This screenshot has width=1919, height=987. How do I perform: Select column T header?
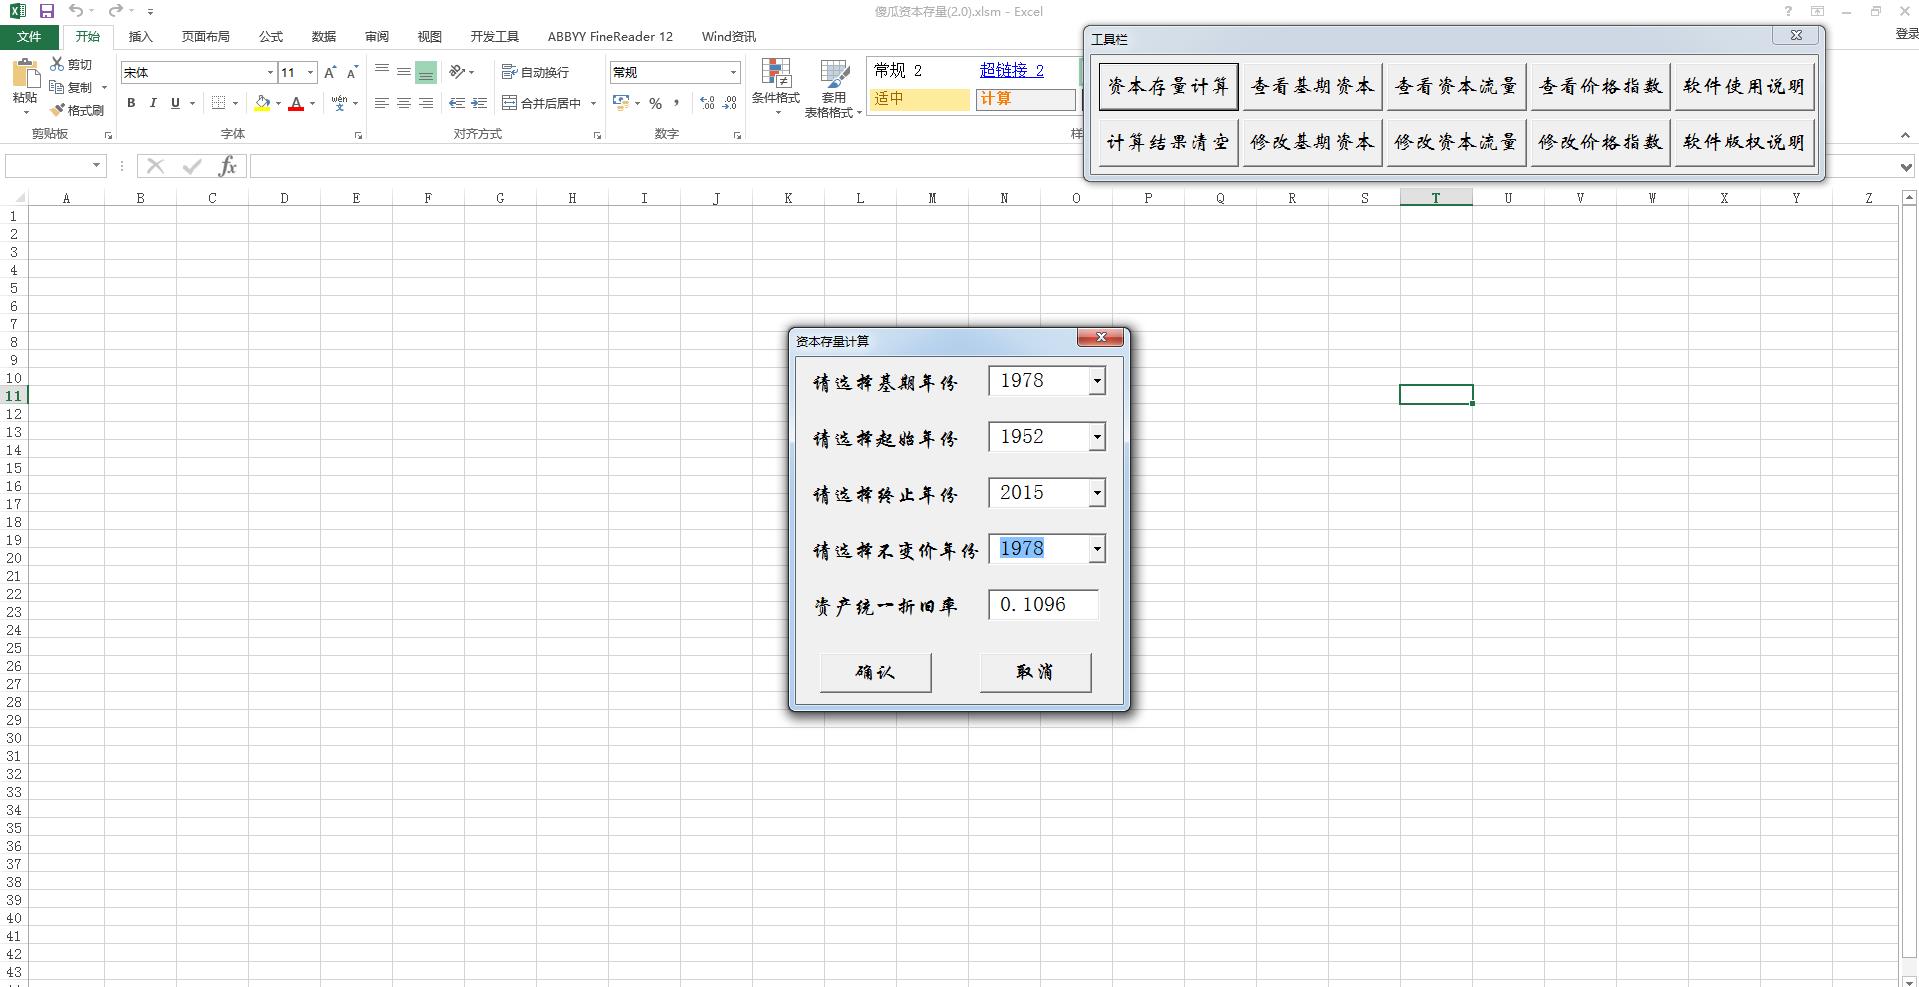(1436, 198)
